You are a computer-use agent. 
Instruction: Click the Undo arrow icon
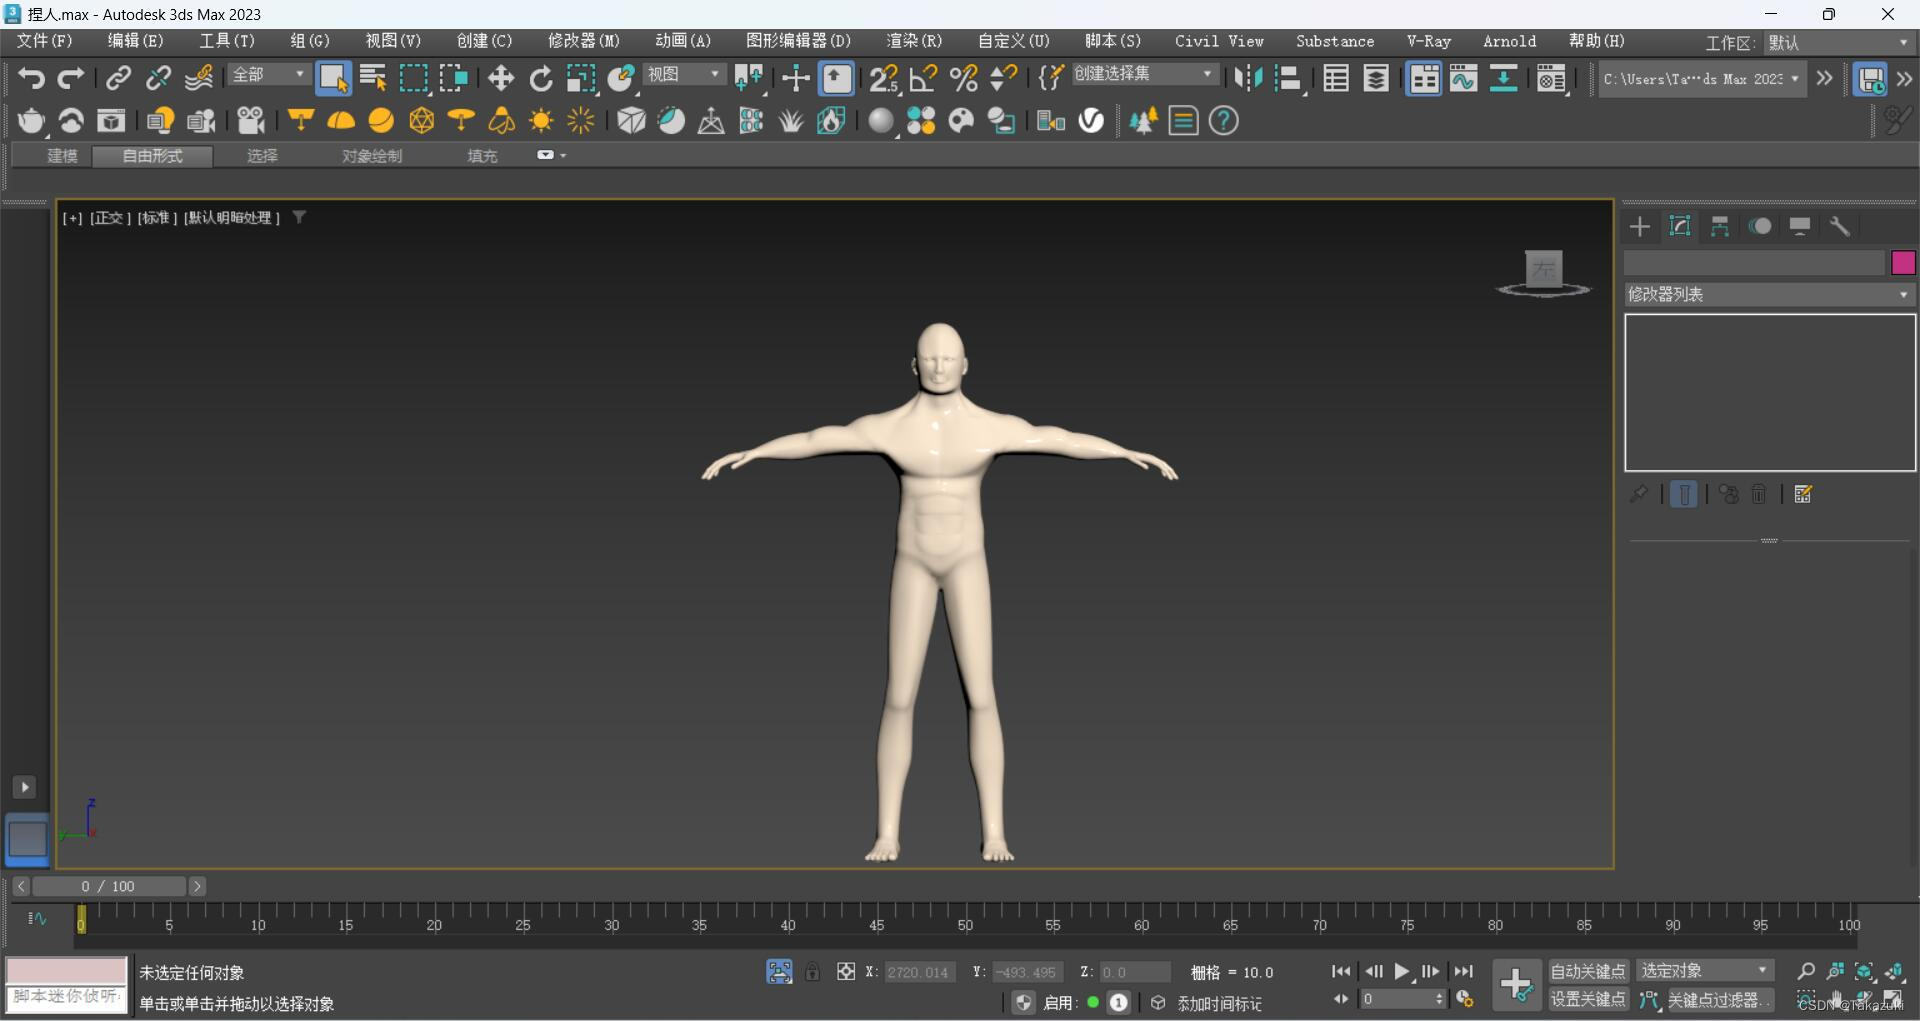tap(31, 78)
